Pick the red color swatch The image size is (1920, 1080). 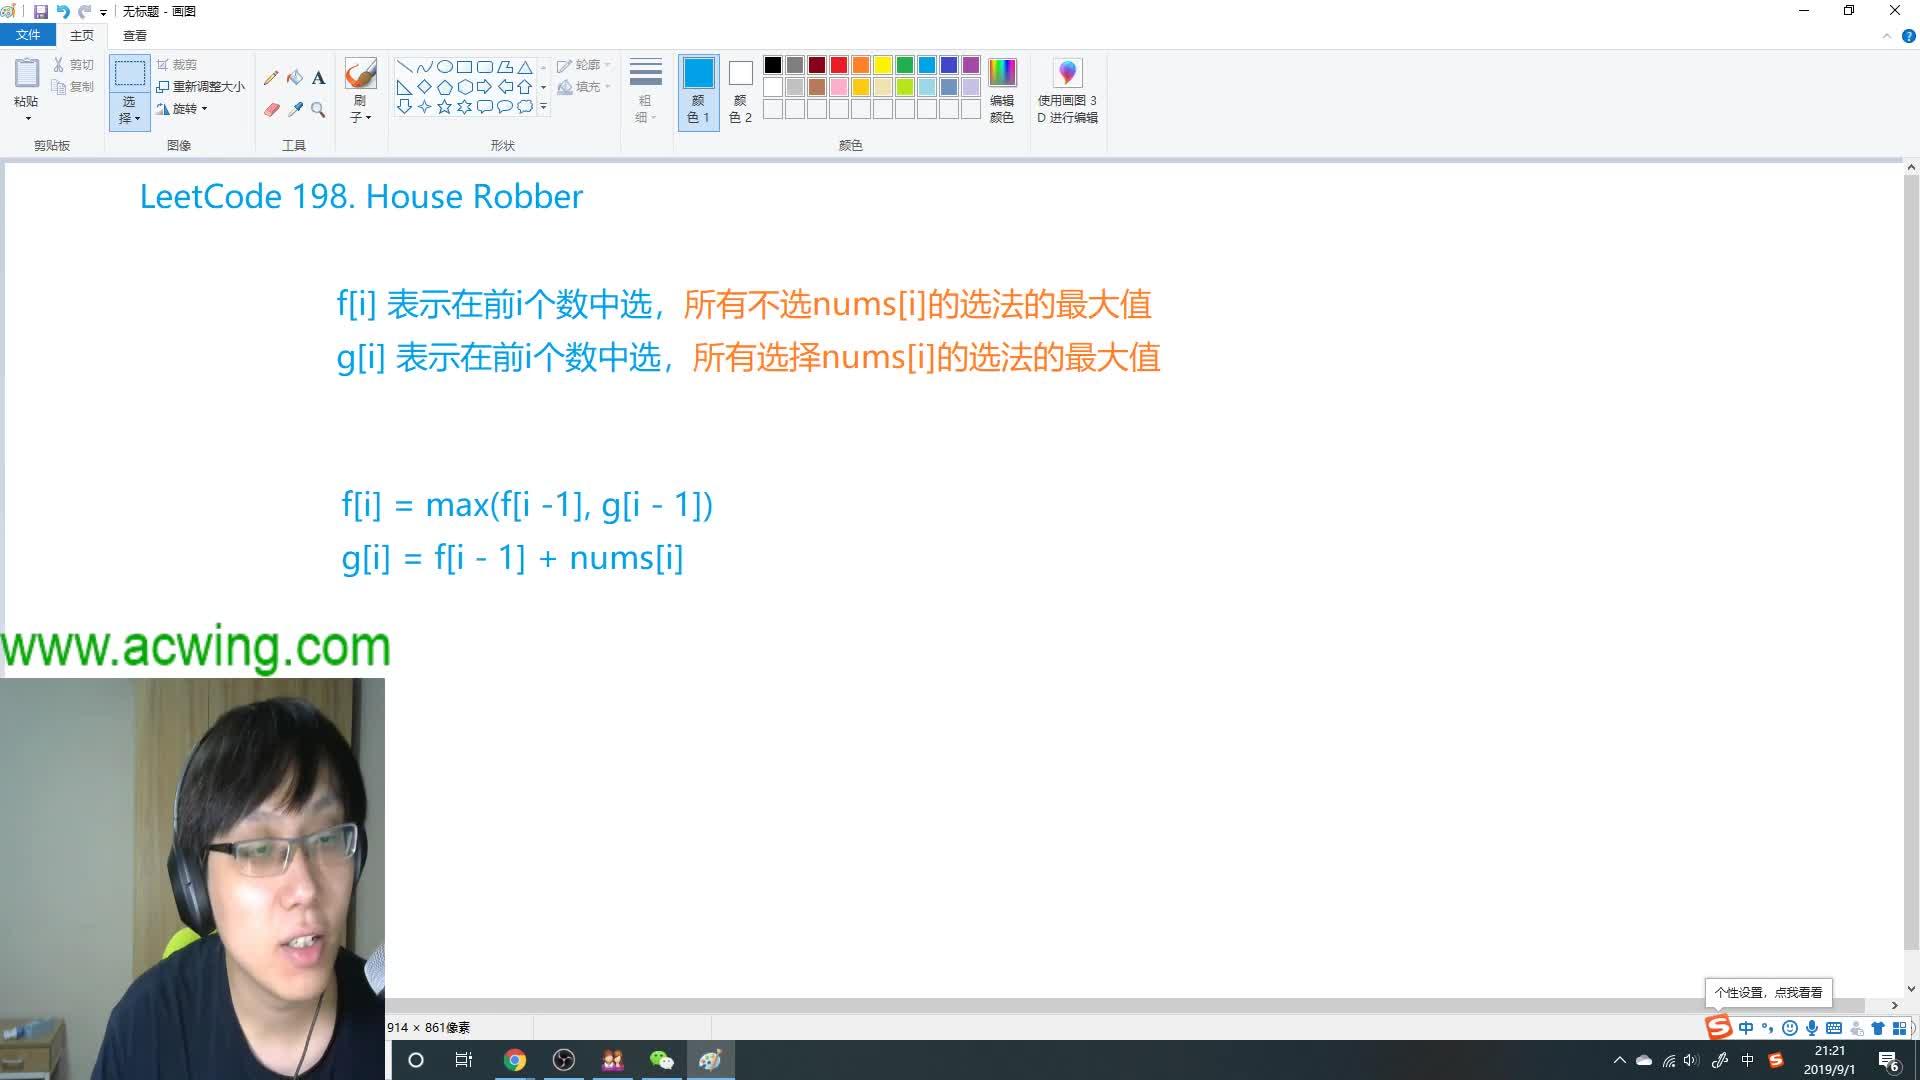coord(839,65)
